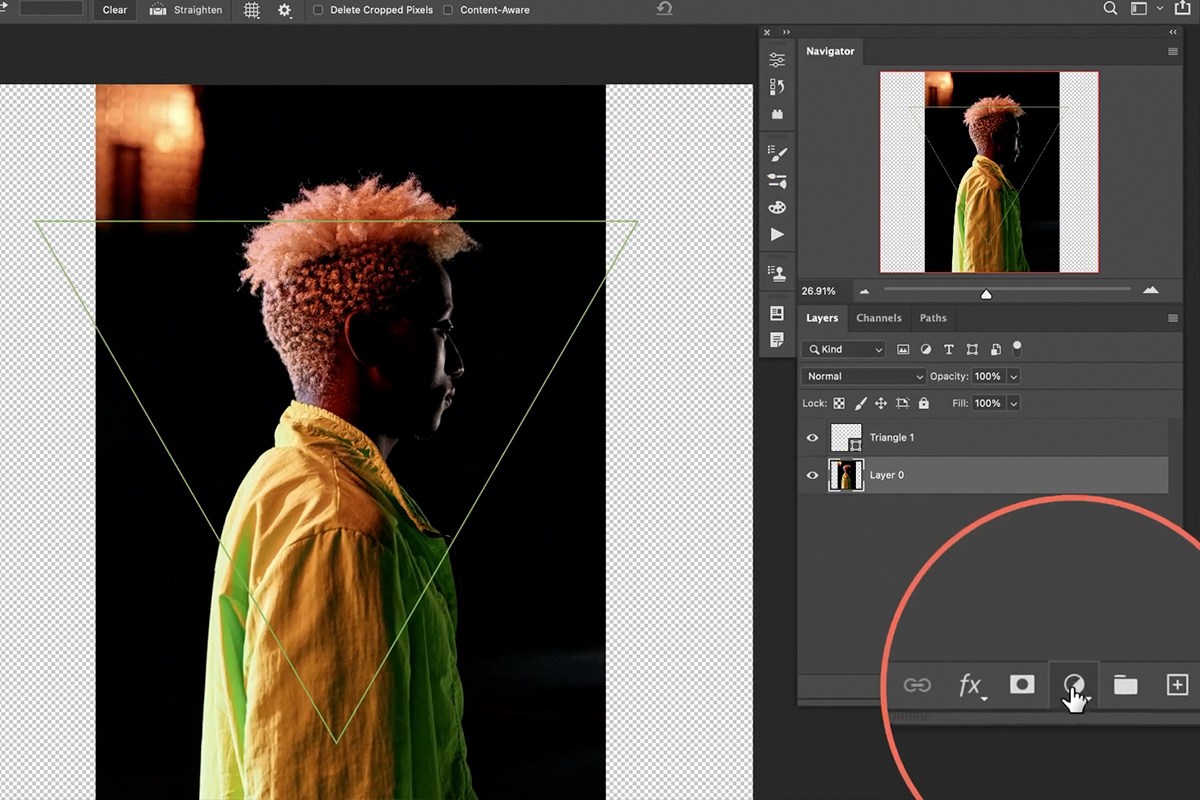Open Search magnifier in top bar
The width and height of the screenshot is (1200, 800).
pyautogui.click(x=1110, y=9)
